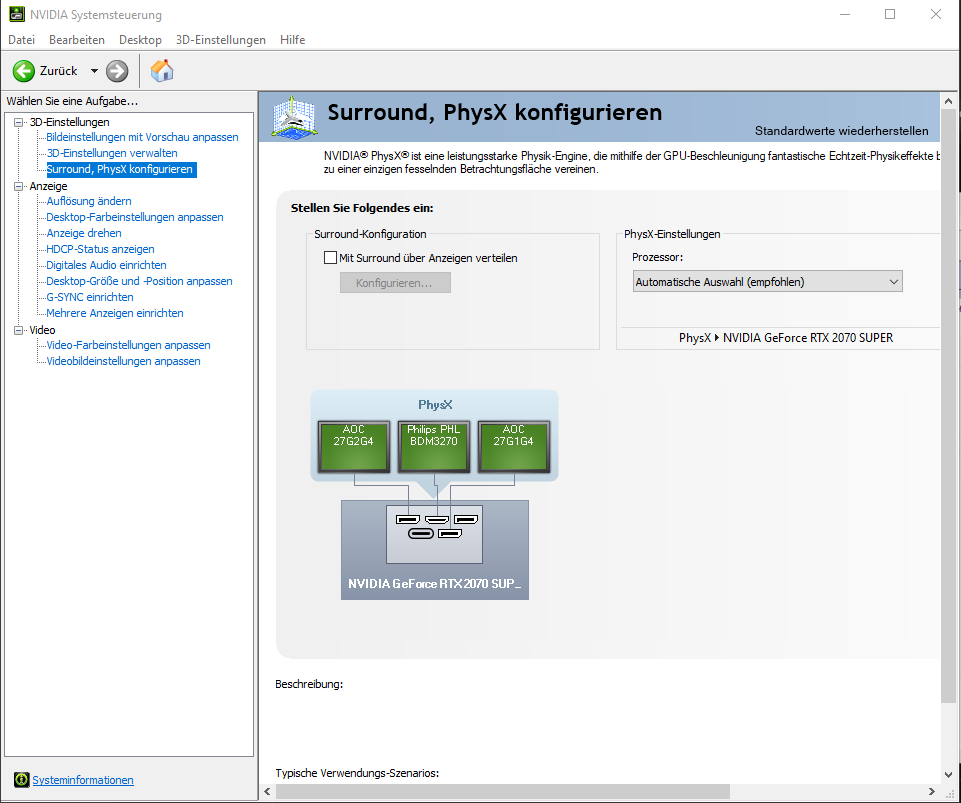Click Standardwerte wiederherstellen
Viewport: 961px width, 803px height.
click(x=841, y=131)
